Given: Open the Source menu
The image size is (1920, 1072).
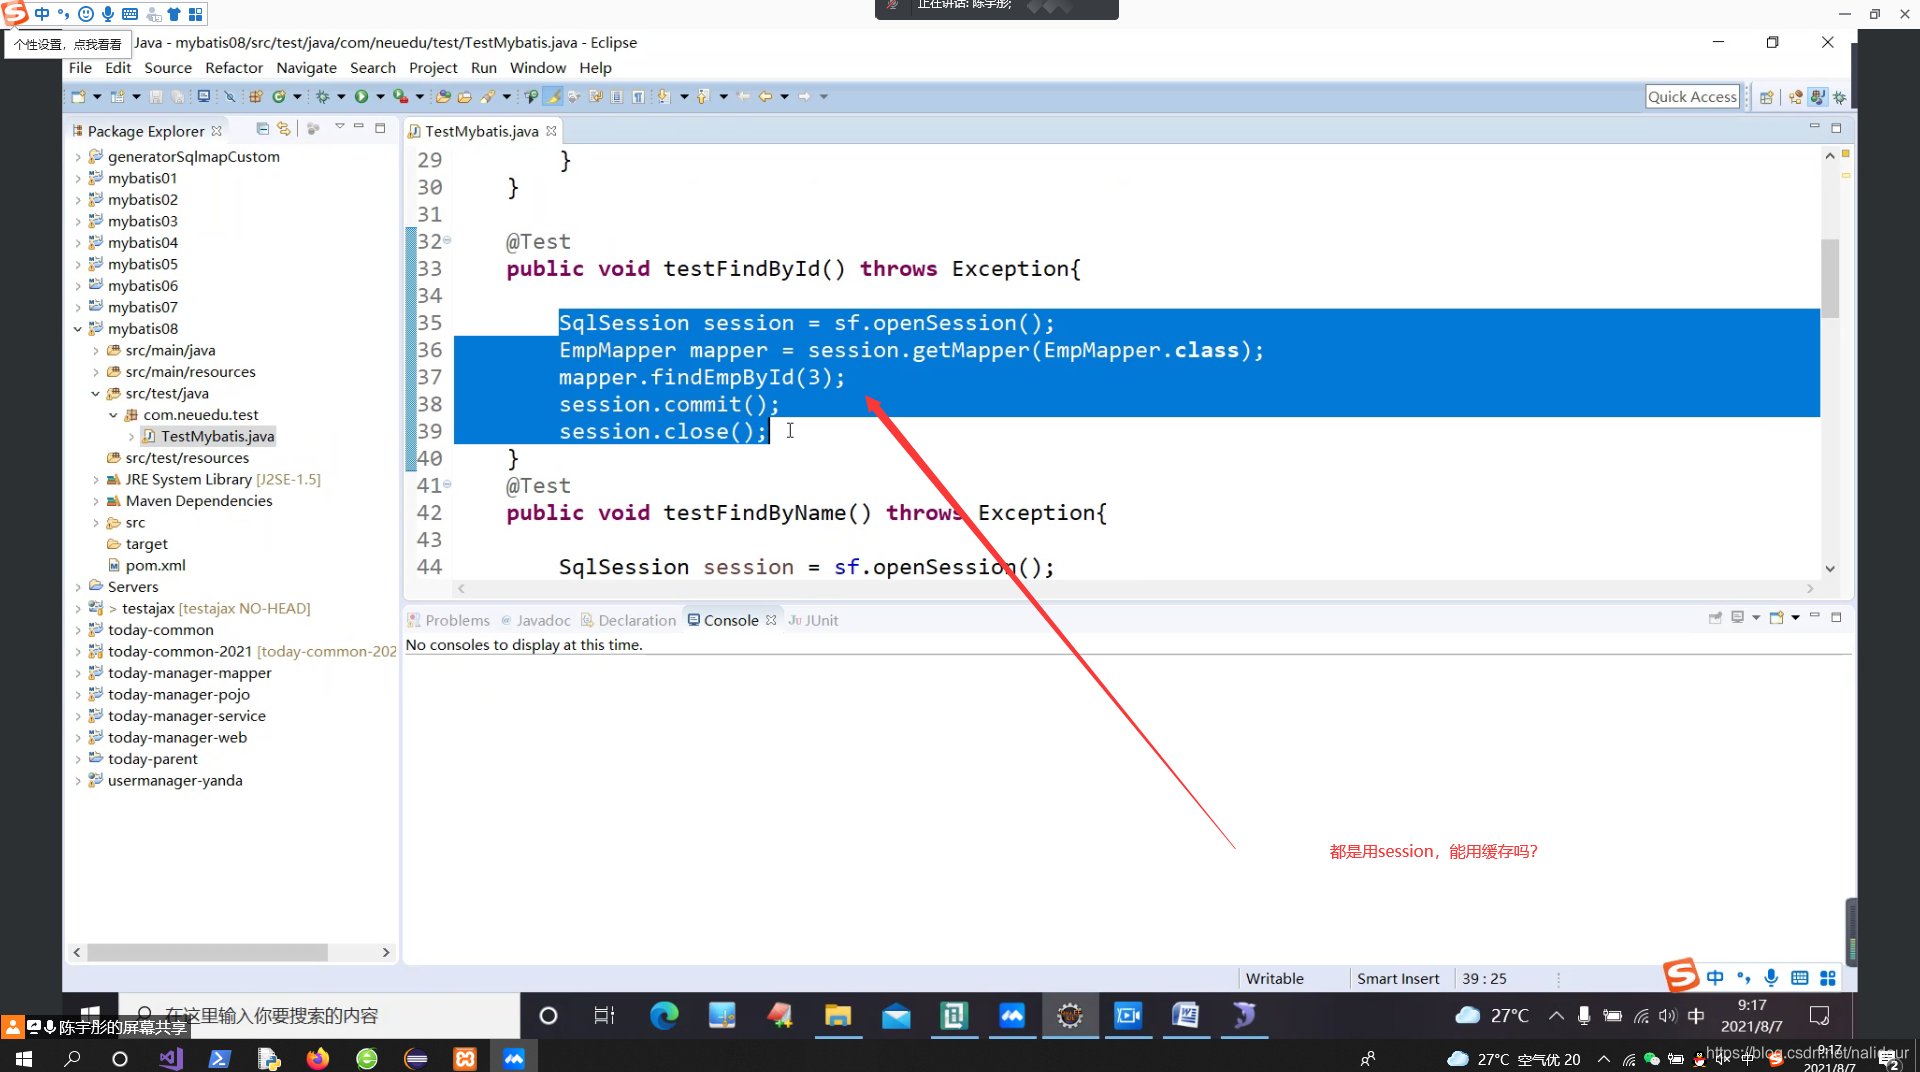Looking at the screenshot, I should 168,68.
